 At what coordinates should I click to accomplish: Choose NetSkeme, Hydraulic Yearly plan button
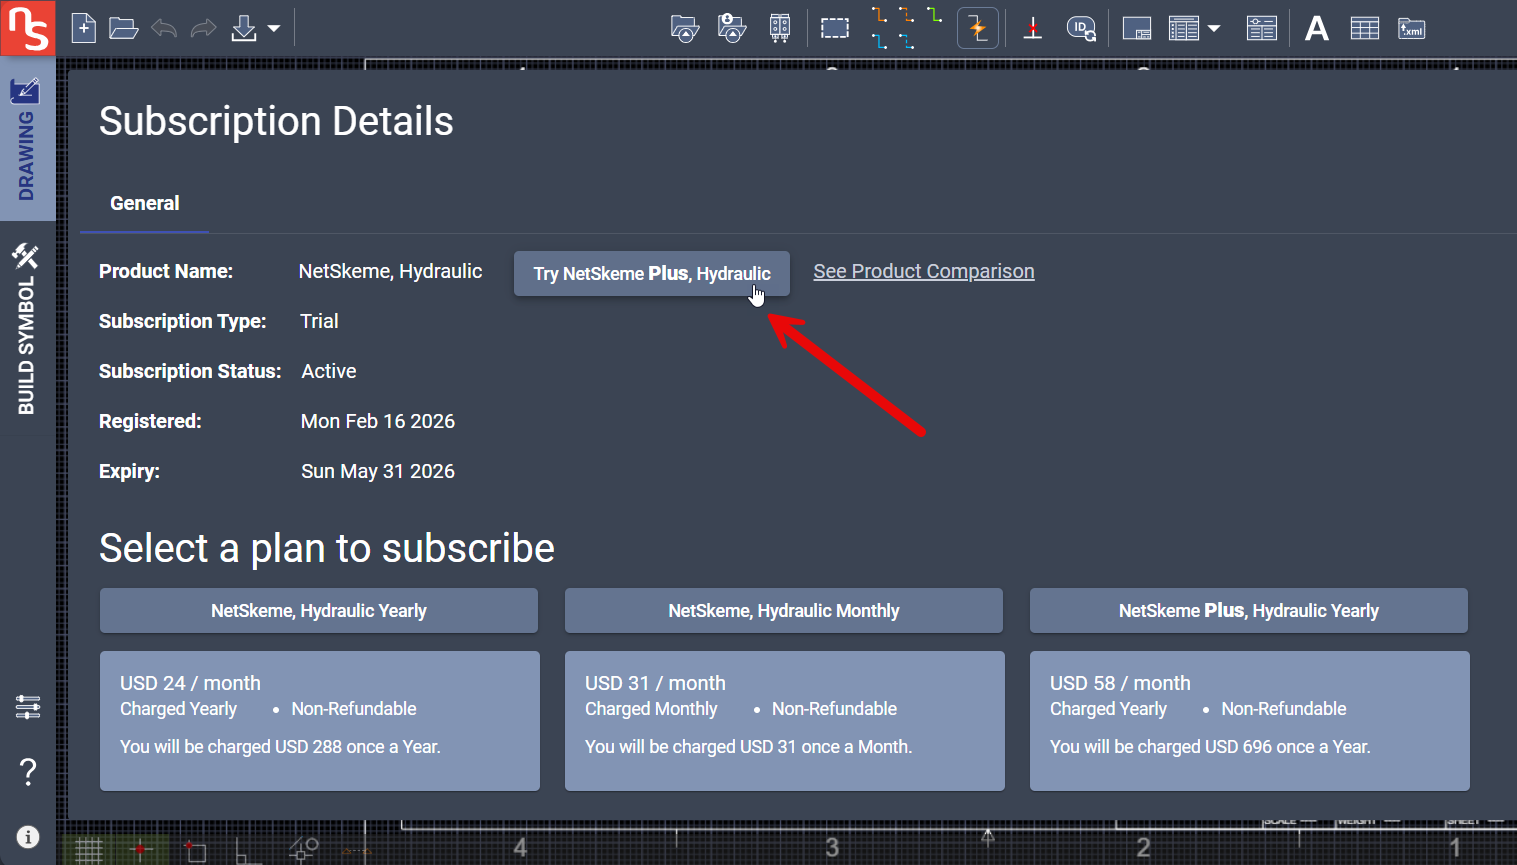319,610
